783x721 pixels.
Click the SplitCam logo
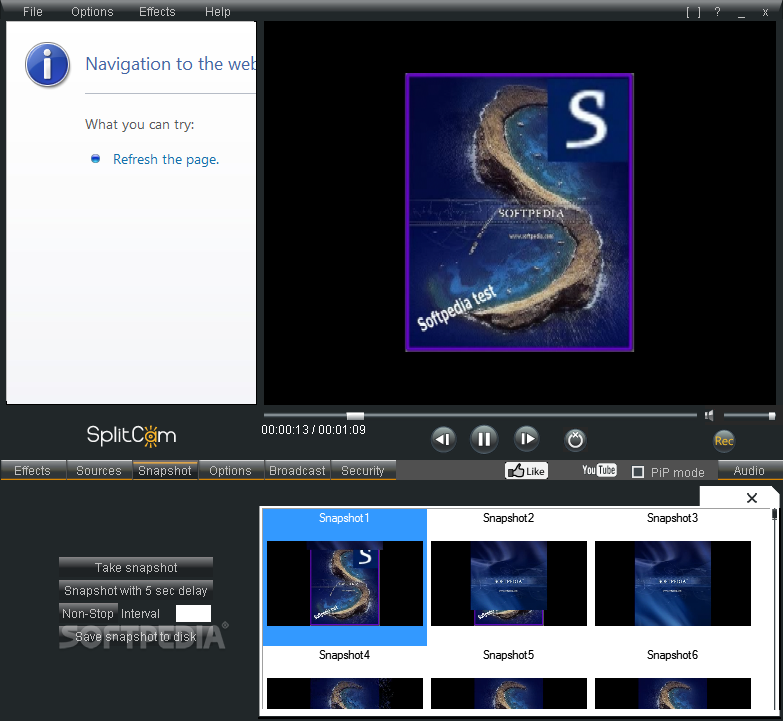tap(131, 435)
